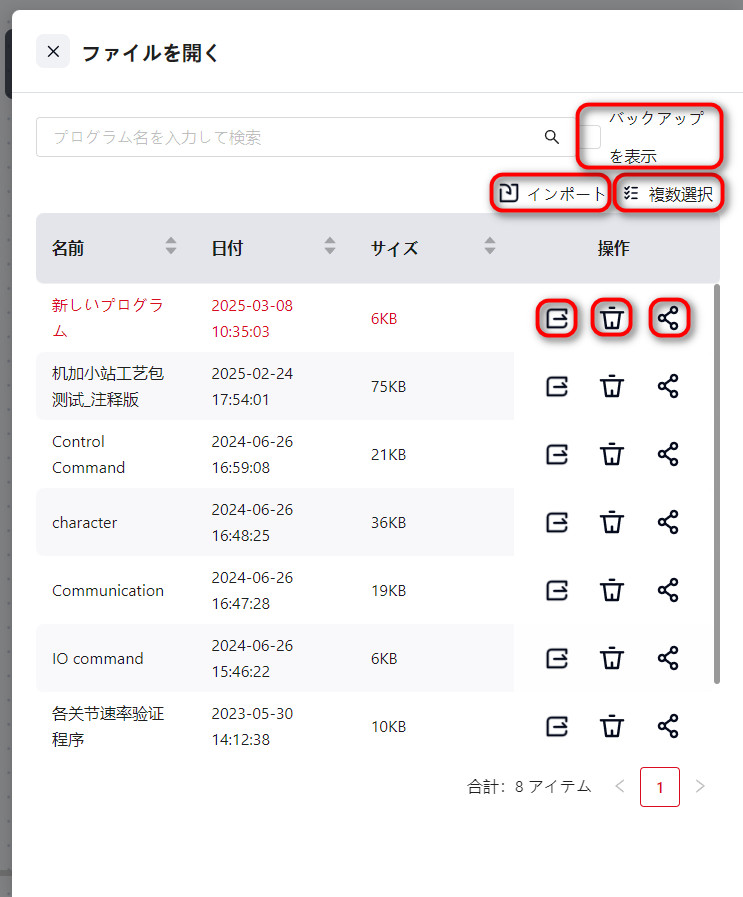
Task: Share the 新しいプログラム file
Action: (x=668, y=319)
